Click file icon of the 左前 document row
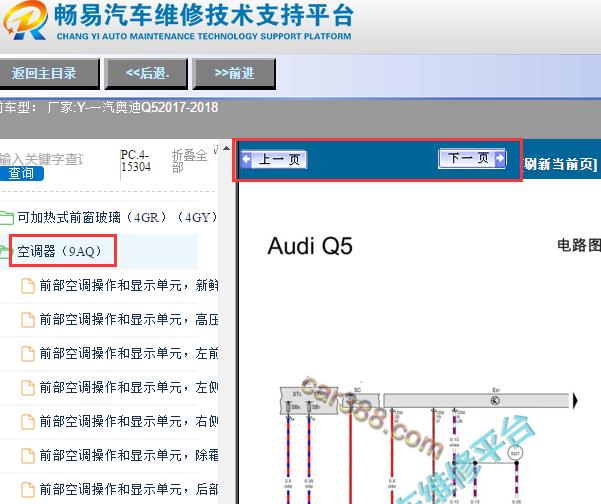601x504 pixels. [28, 354]
